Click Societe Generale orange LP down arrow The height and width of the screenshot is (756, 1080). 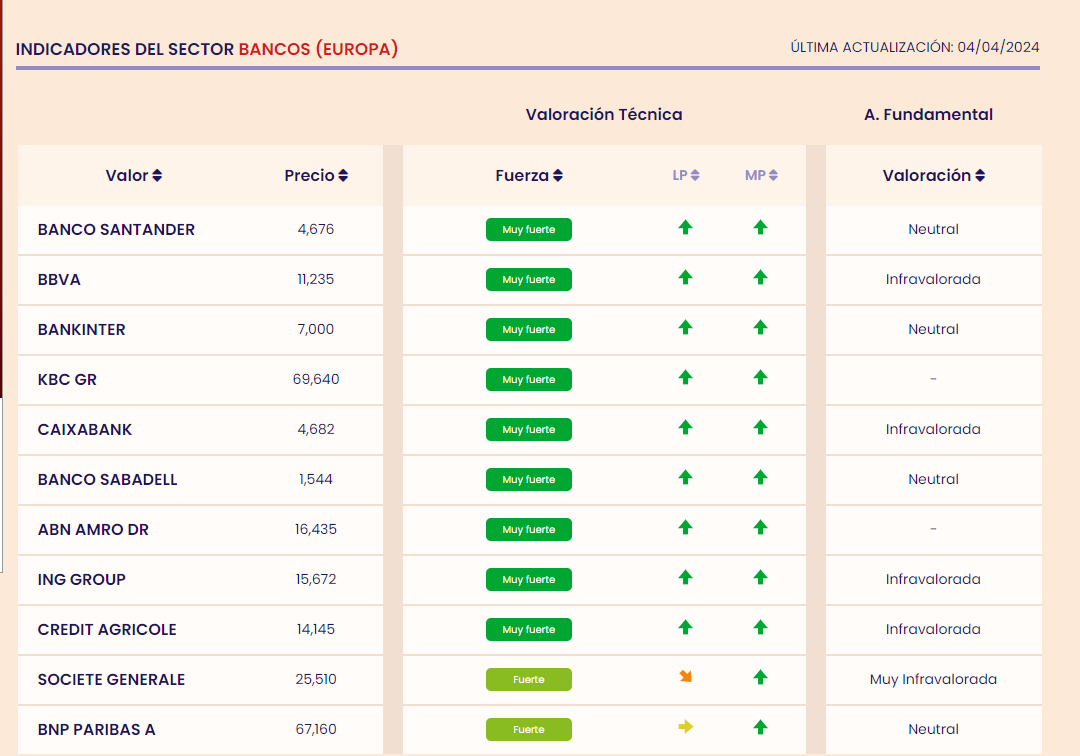pyautogui.click(x=685, y=677)
